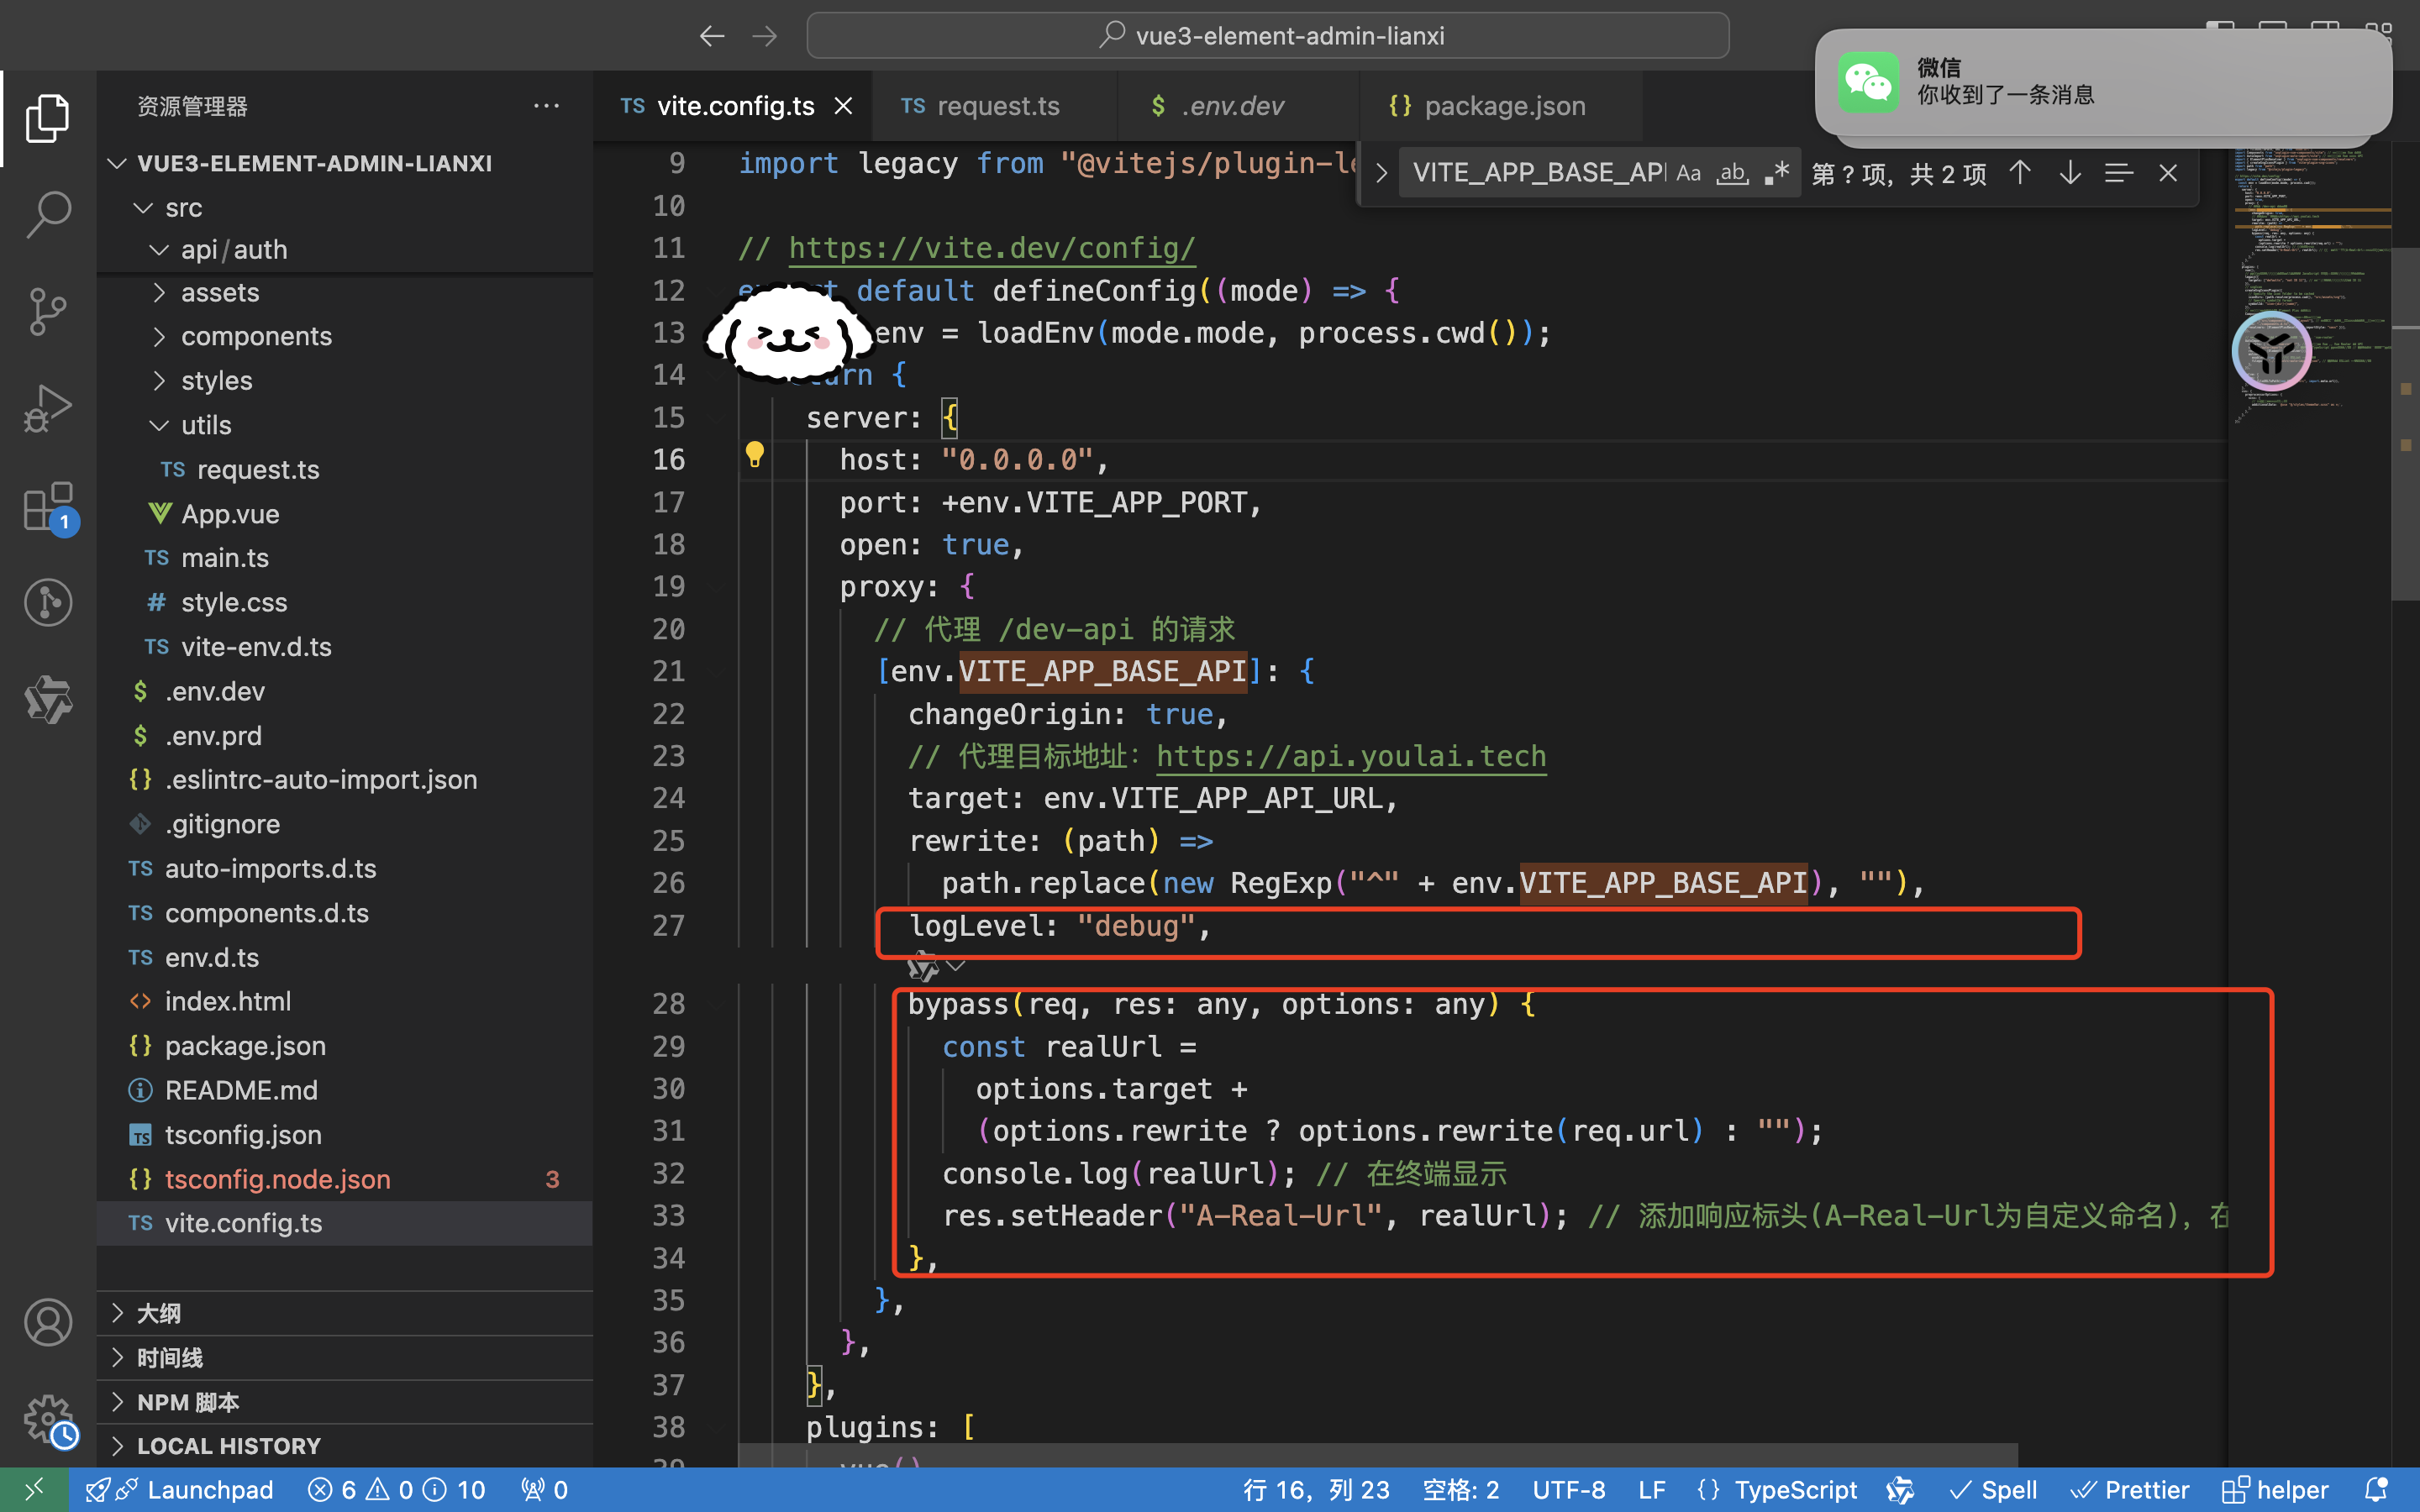The image size is (2420, 1512).
Task: Toggle Use Regular Expression in find
Action: pyautogui.click(x=1776, y=173)
